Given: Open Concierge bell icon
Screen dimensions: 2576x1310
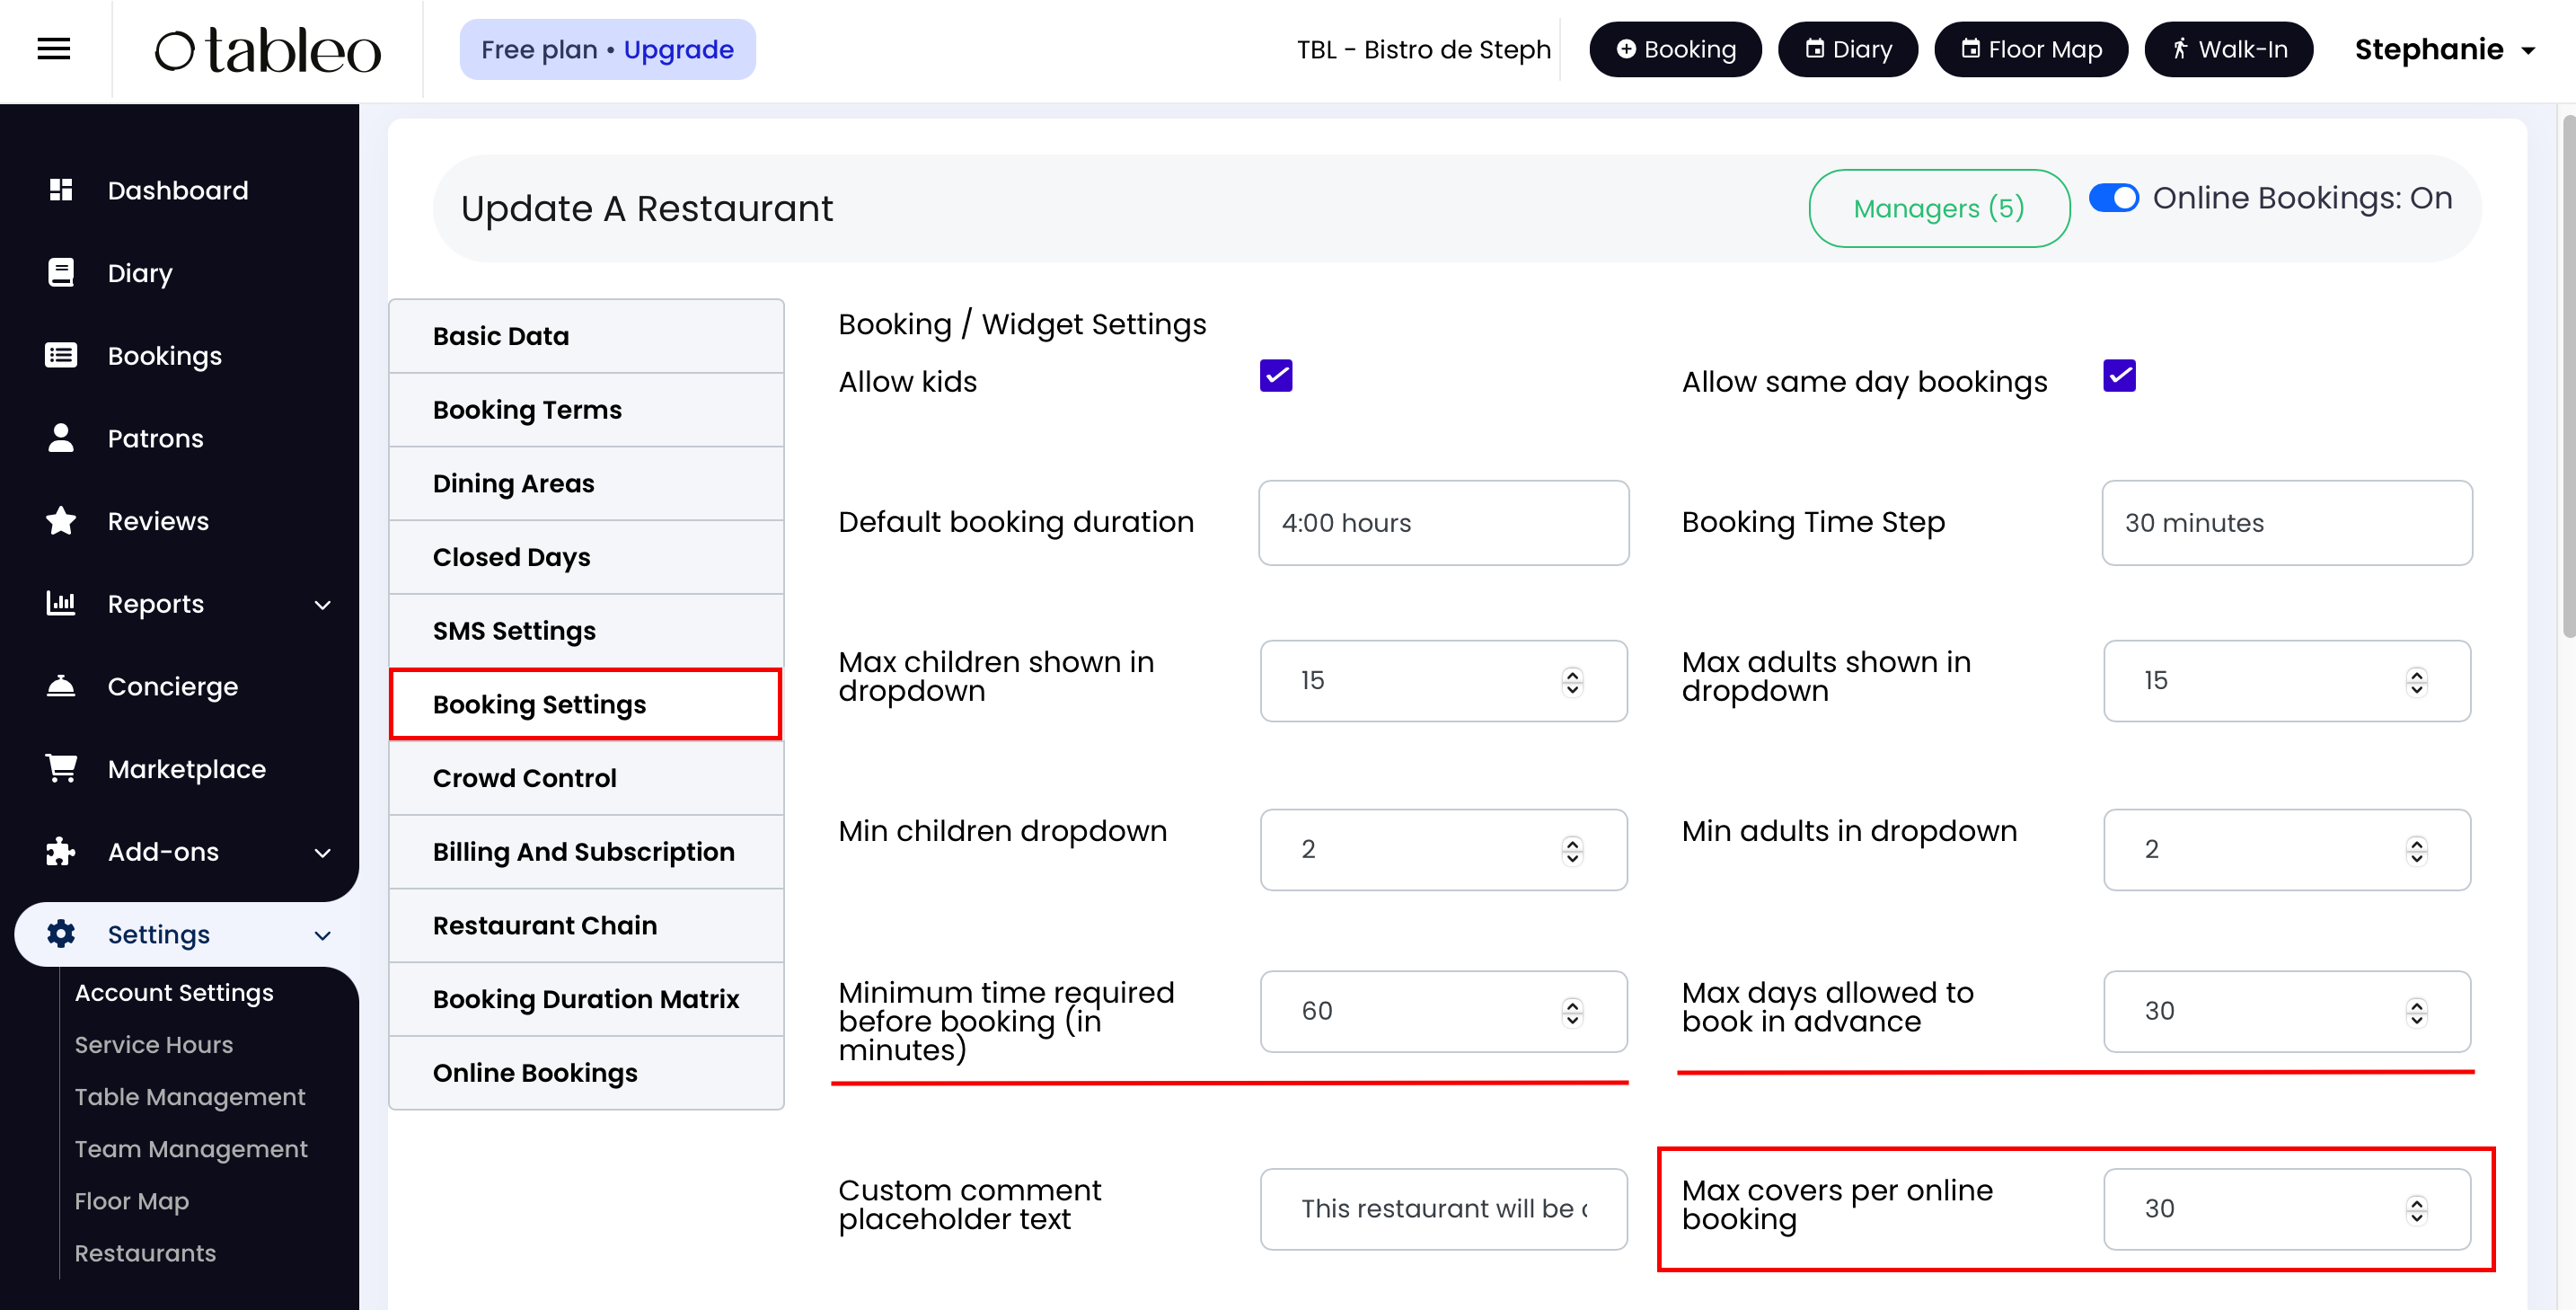Looking at the screenshot, I should click(x=61, y=686).
